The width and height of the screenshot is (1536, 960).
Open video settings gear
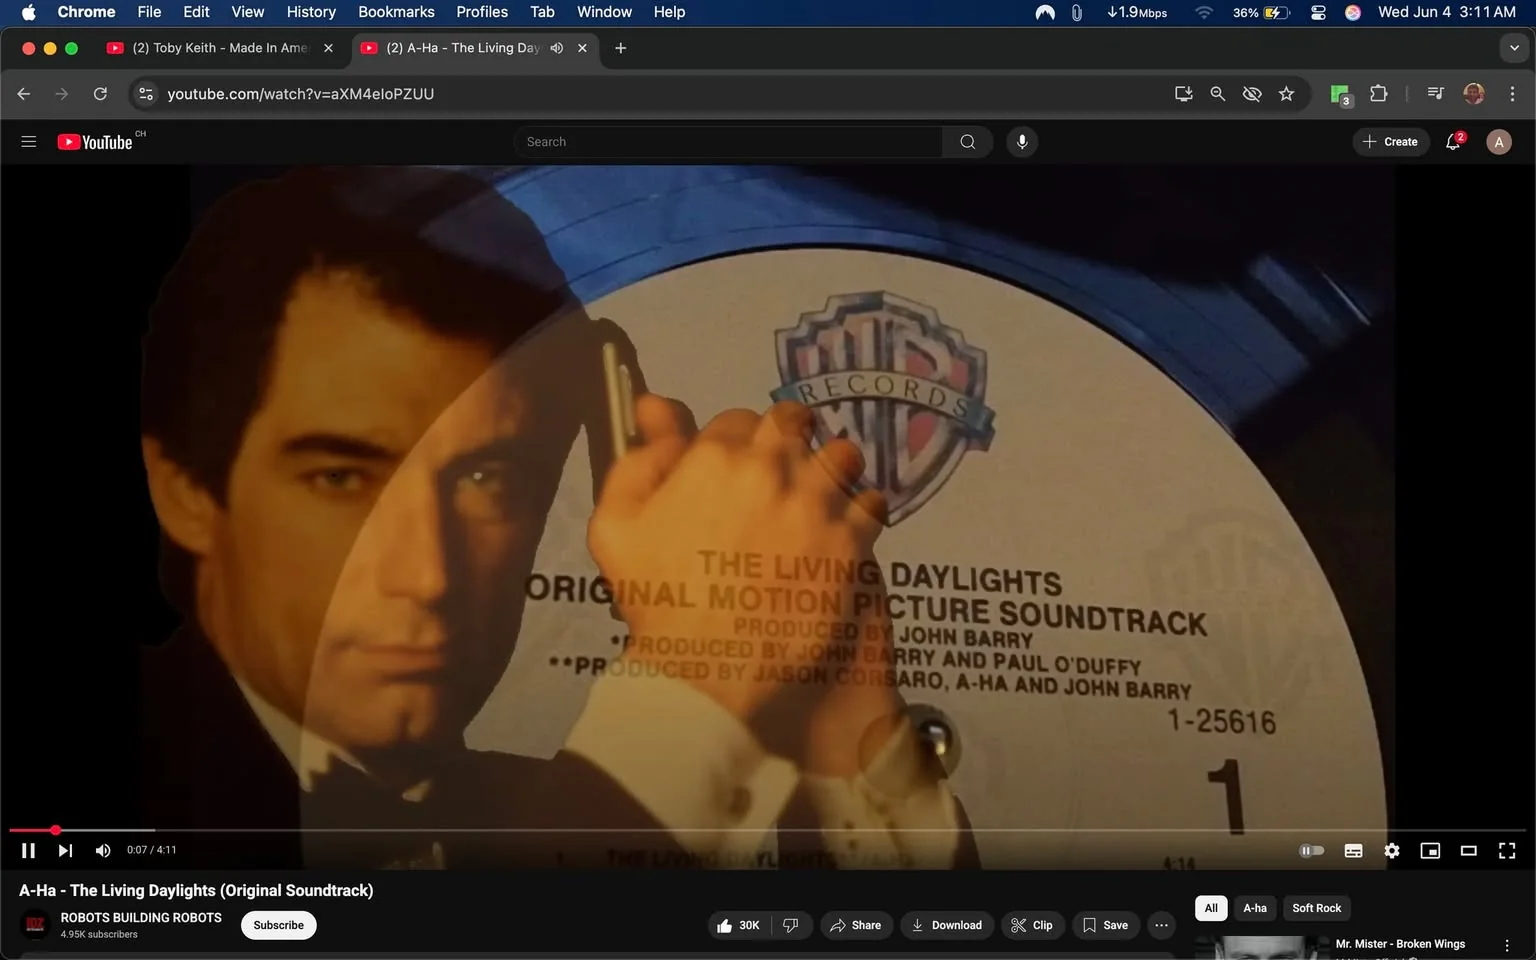(1392, 850)
